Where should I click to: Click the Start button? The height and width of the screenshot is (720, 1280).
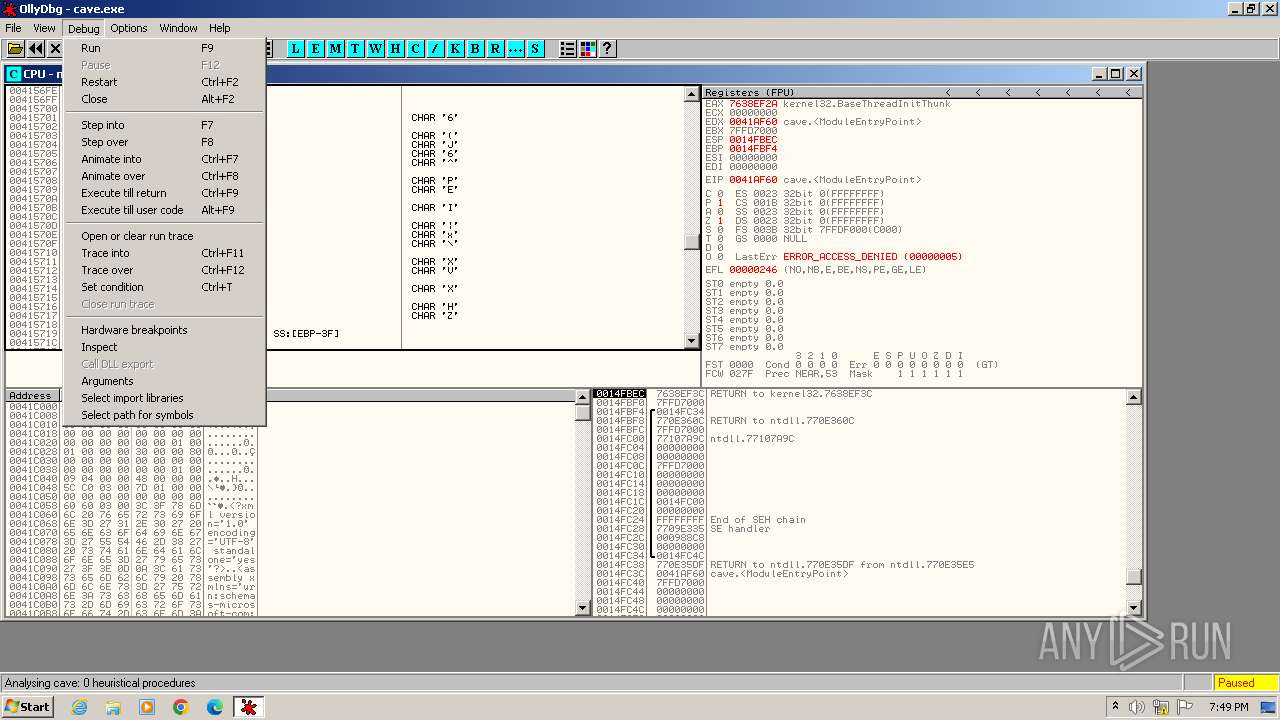[x=27, y=707]
